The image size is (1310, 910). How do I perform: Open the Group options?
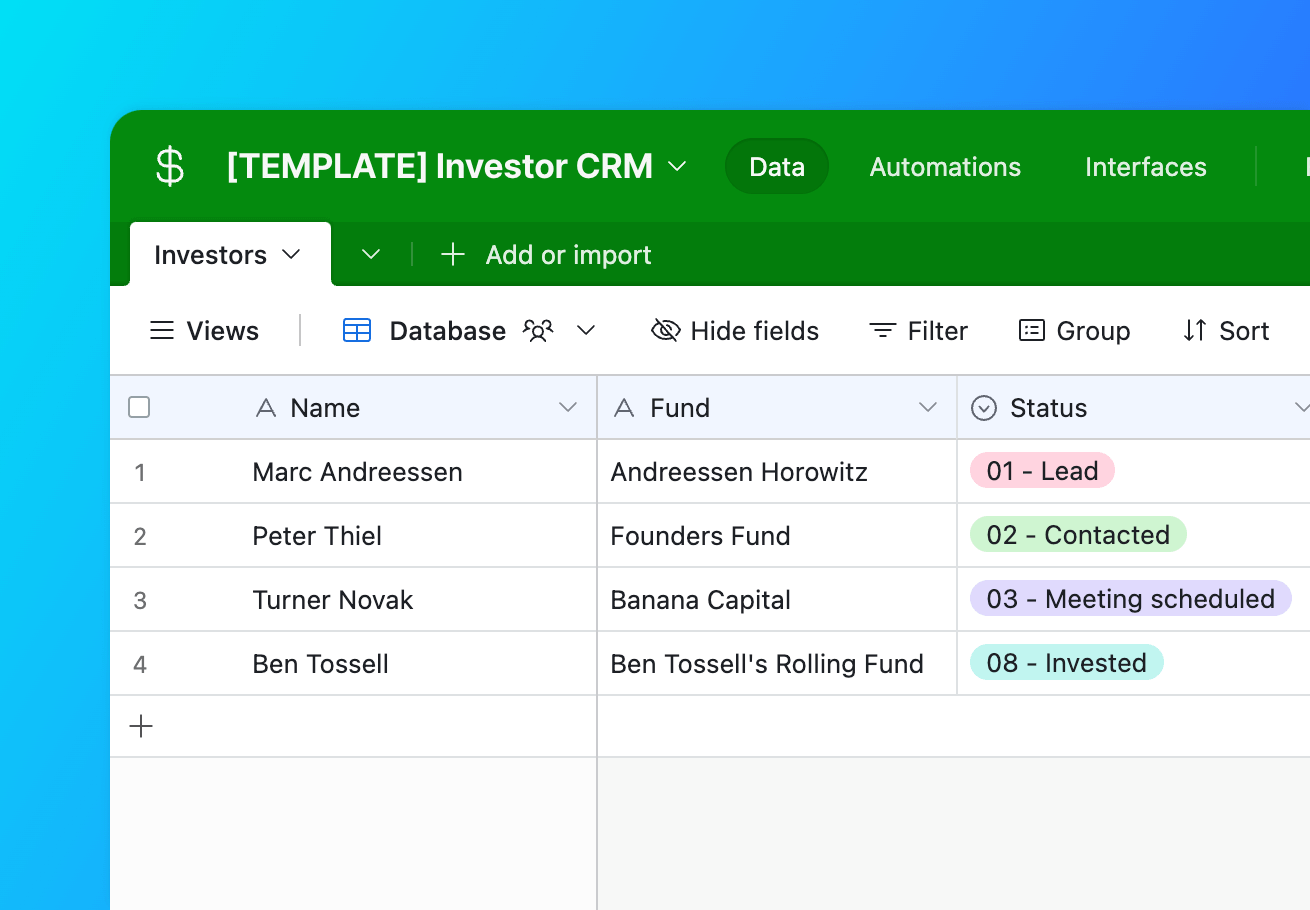click(1074, 331)
